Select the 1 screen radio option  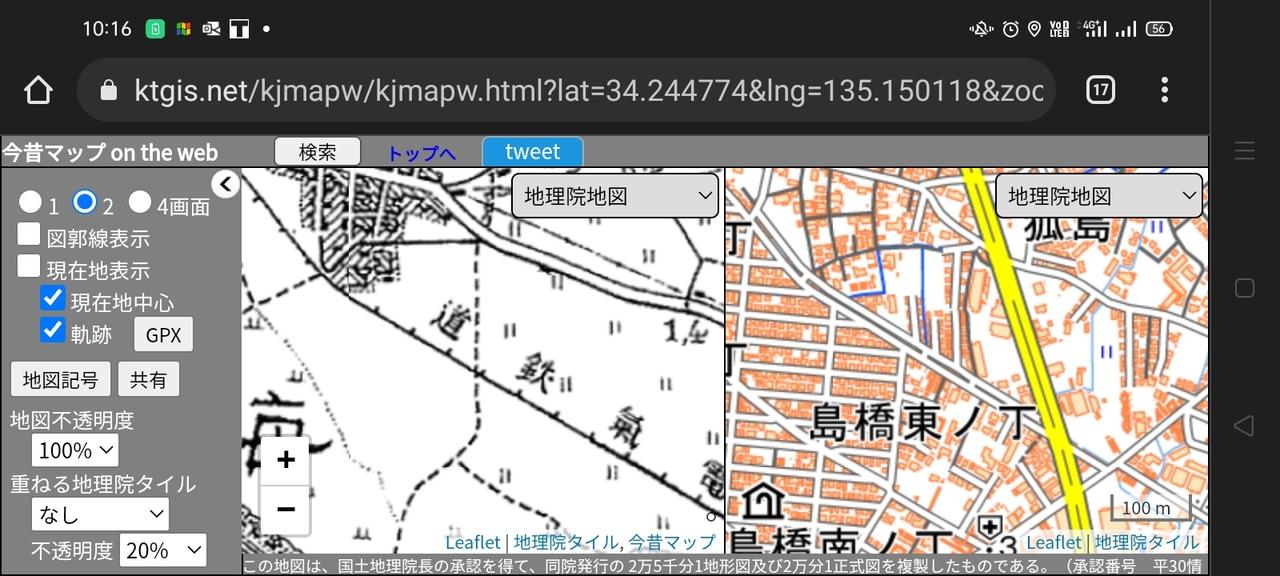click(x=30, y=203)
